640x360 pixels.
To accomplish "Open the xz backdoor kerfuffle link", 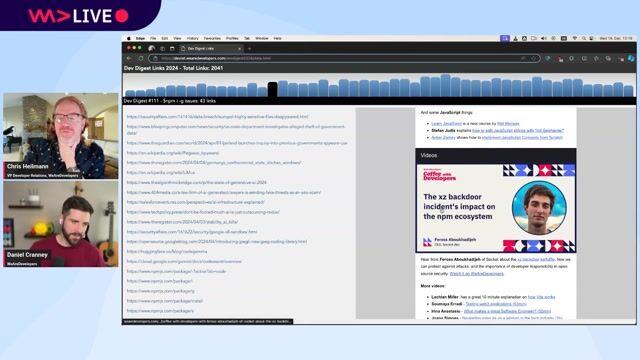I will [536, 260].
